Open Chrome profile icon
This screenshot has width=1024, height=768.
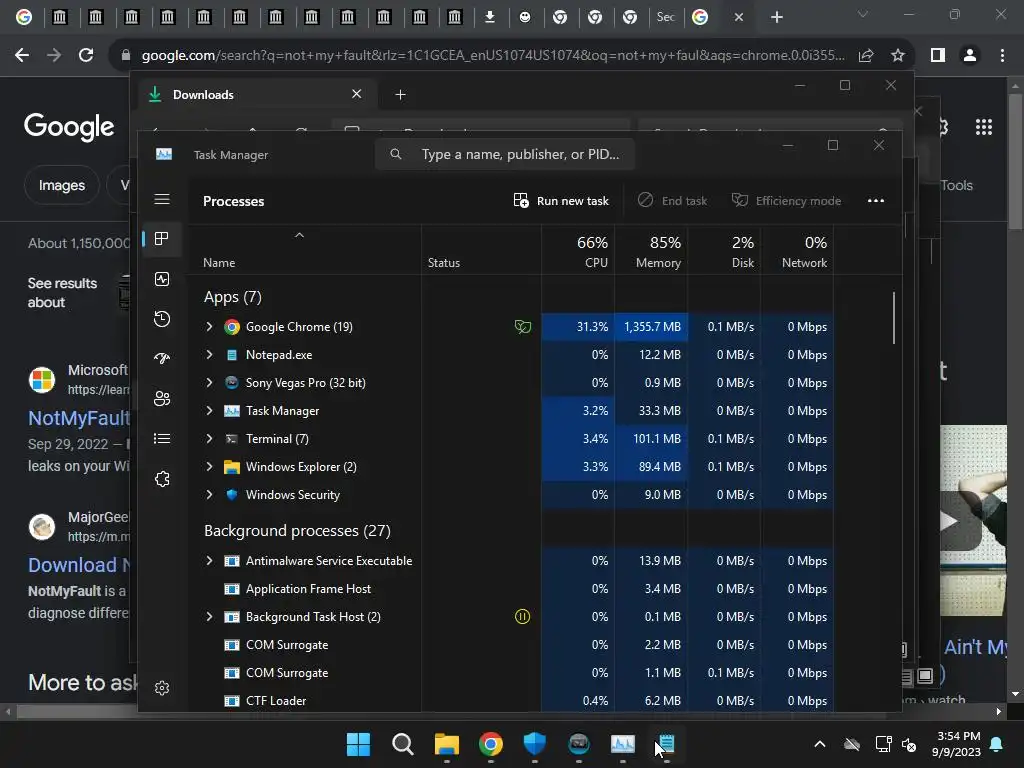[x=970, y=56]
